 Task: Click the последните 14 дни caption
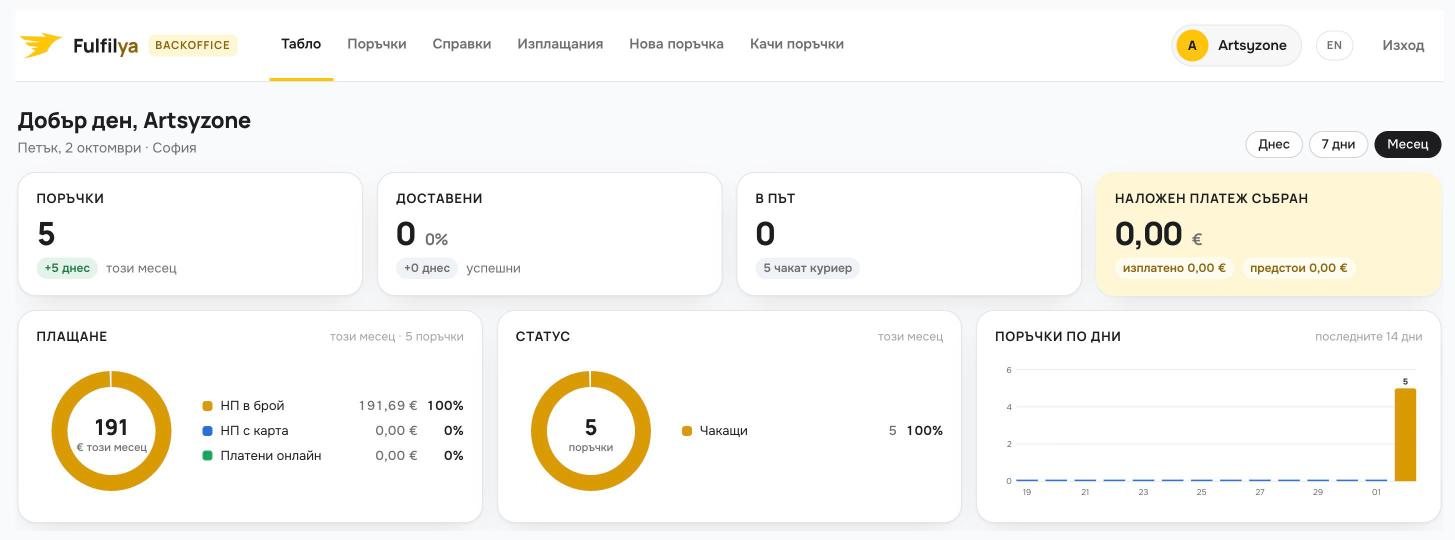point(1368,337)
